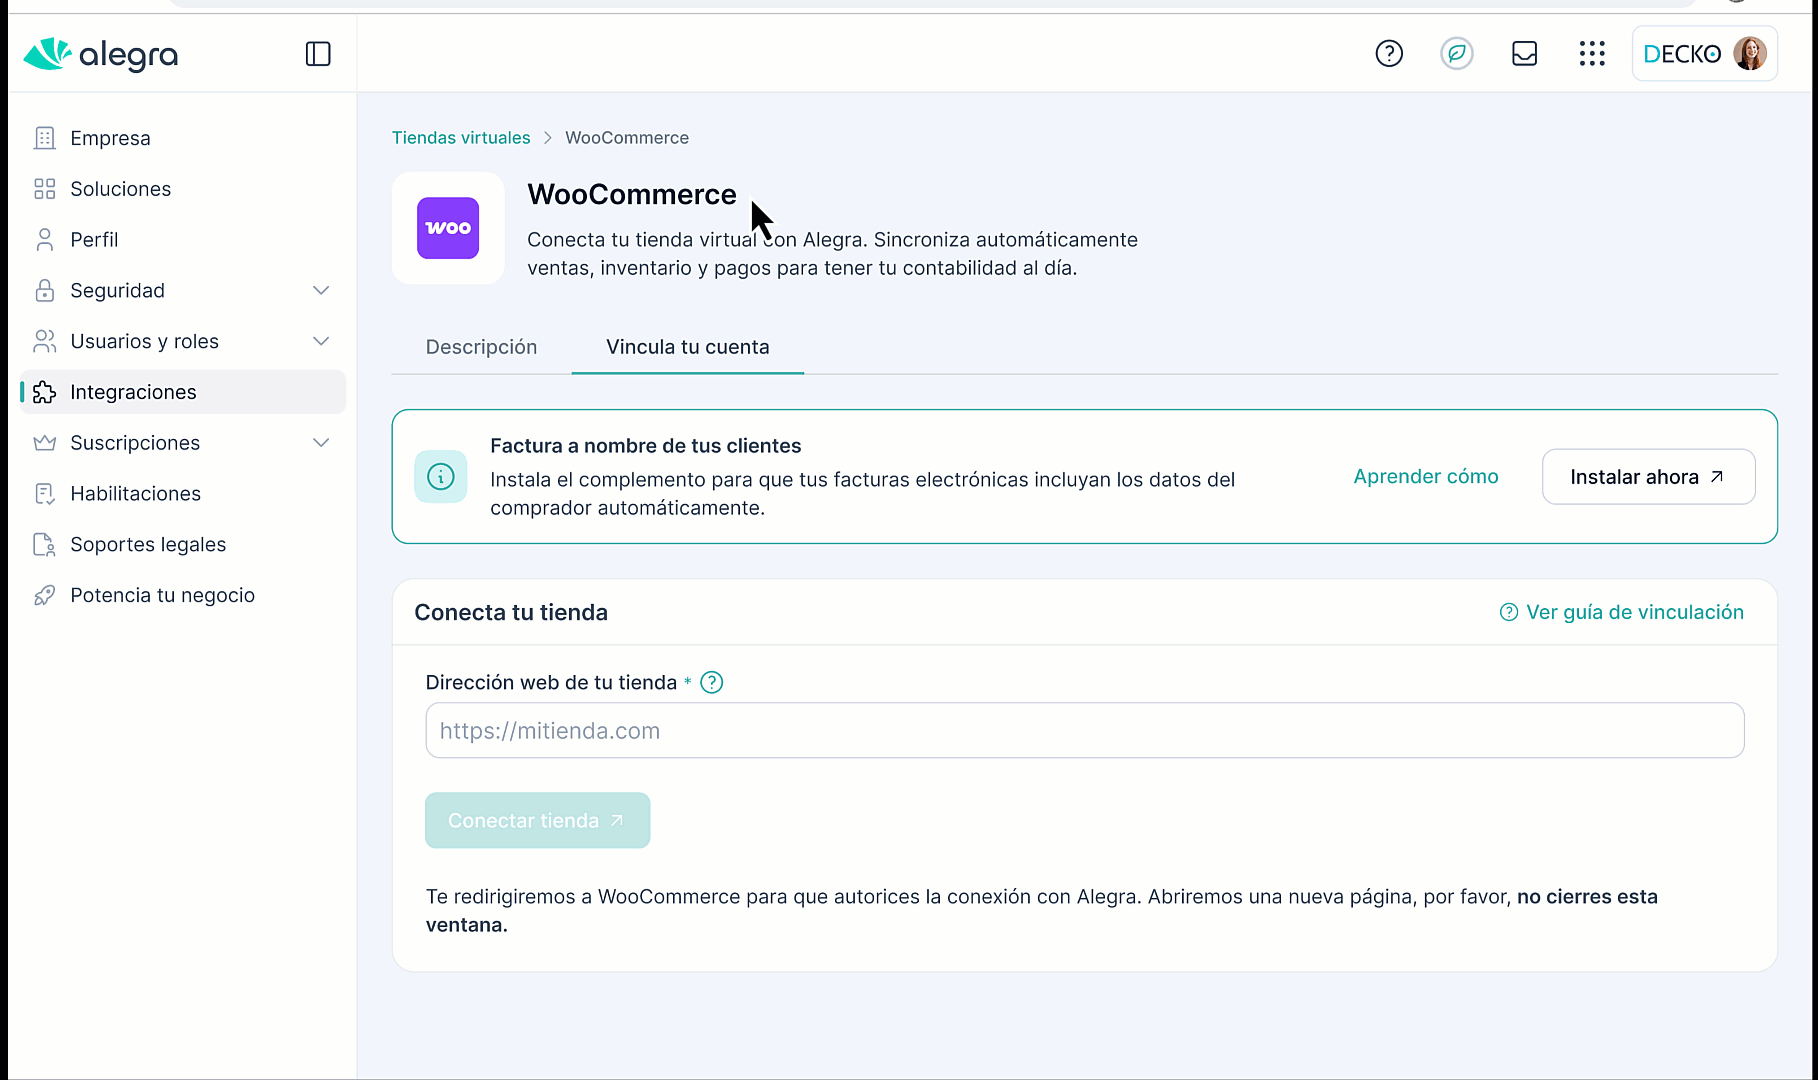Open the apps grid icon
Image resolution: width=1818 pixels, height=1080 pixels.
(1592, 53)
